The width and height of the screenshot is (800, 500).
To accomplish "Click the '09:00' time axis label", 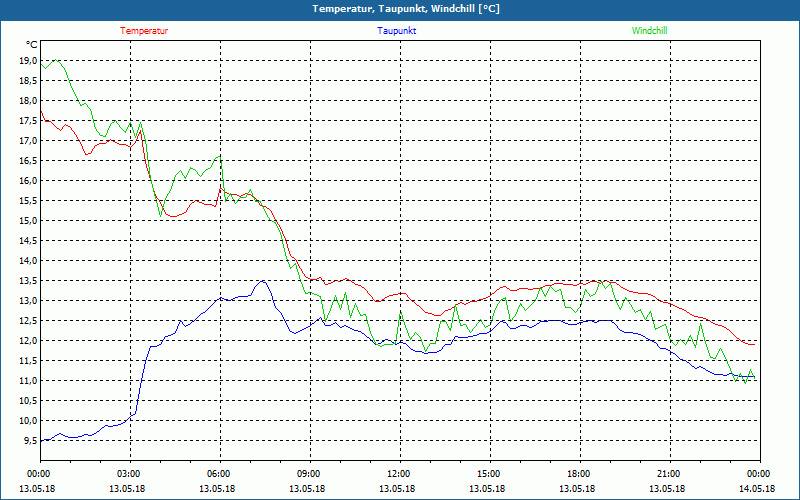I will tap(308, 474).
